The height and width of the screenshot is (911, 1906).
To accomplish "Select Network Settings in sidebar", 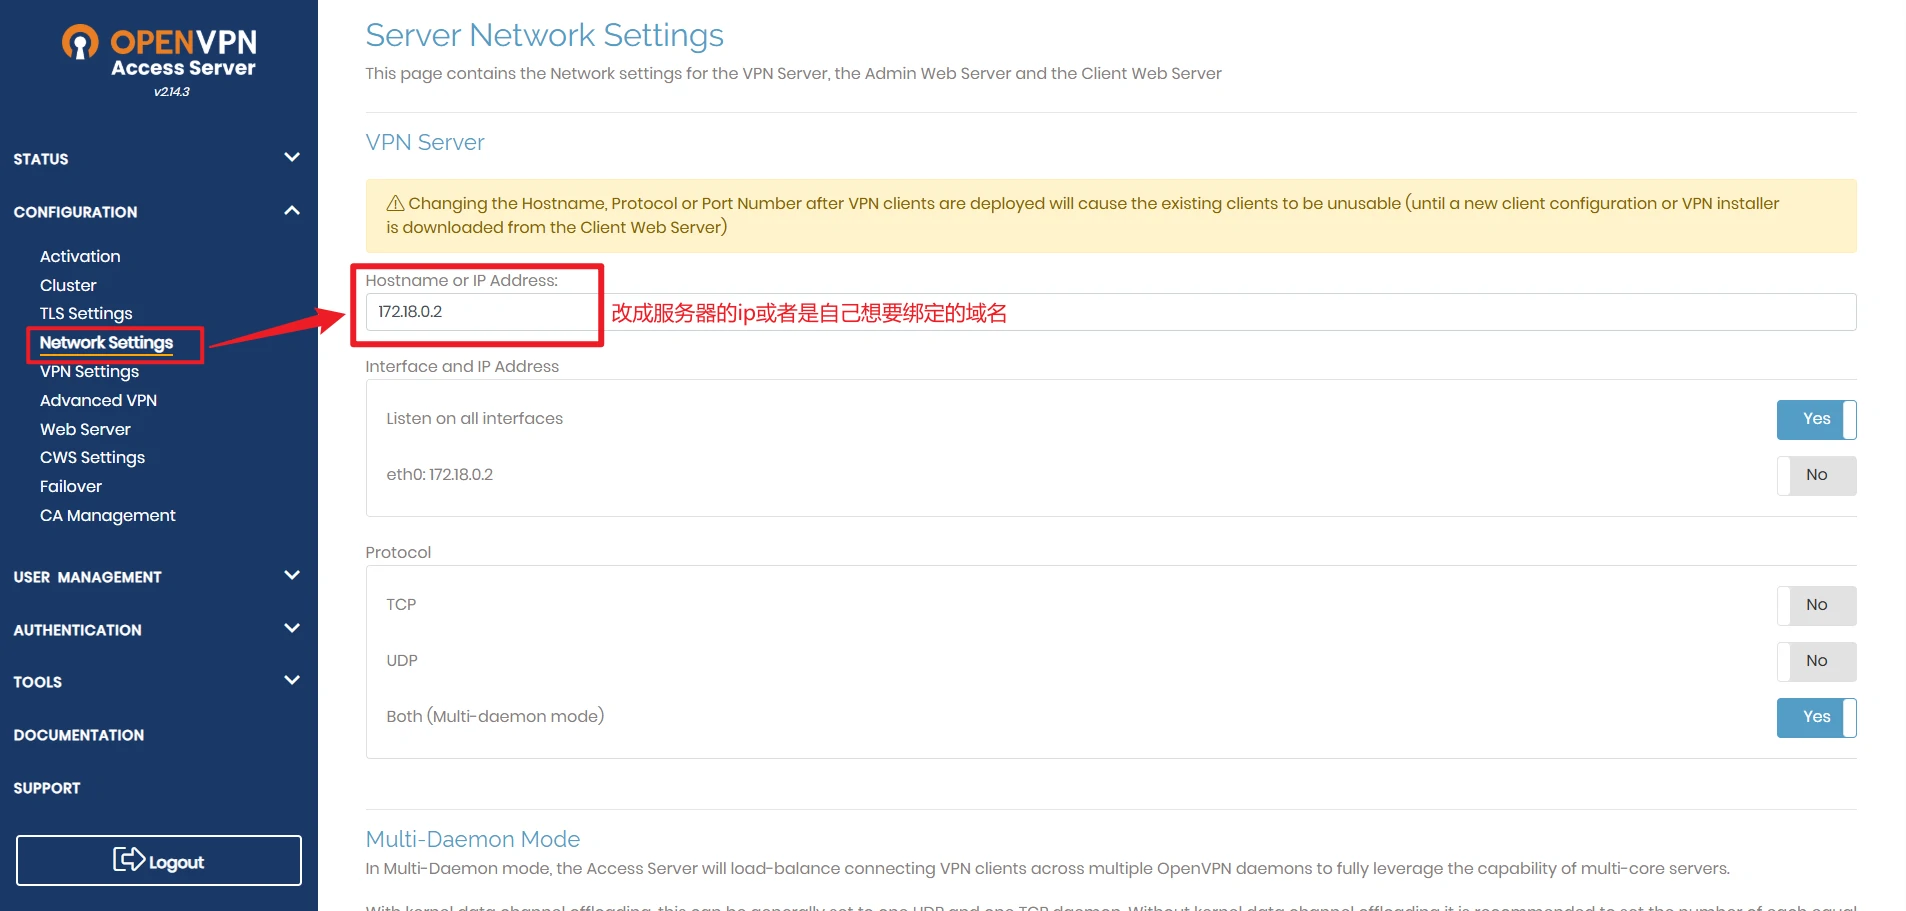I will tap(106, 343).
